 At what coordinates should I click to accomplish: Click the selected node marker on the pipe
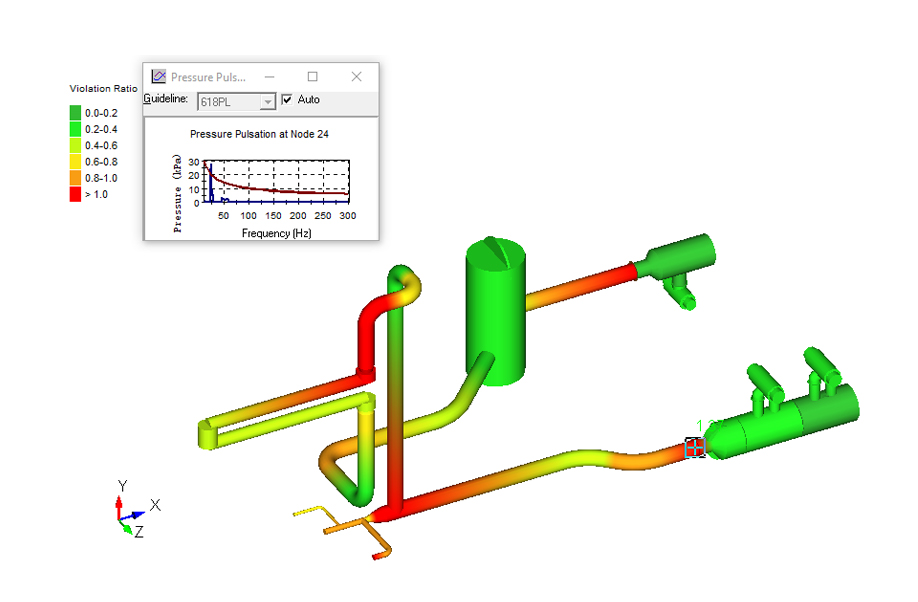pyautogui.click(x=695, y=448)
